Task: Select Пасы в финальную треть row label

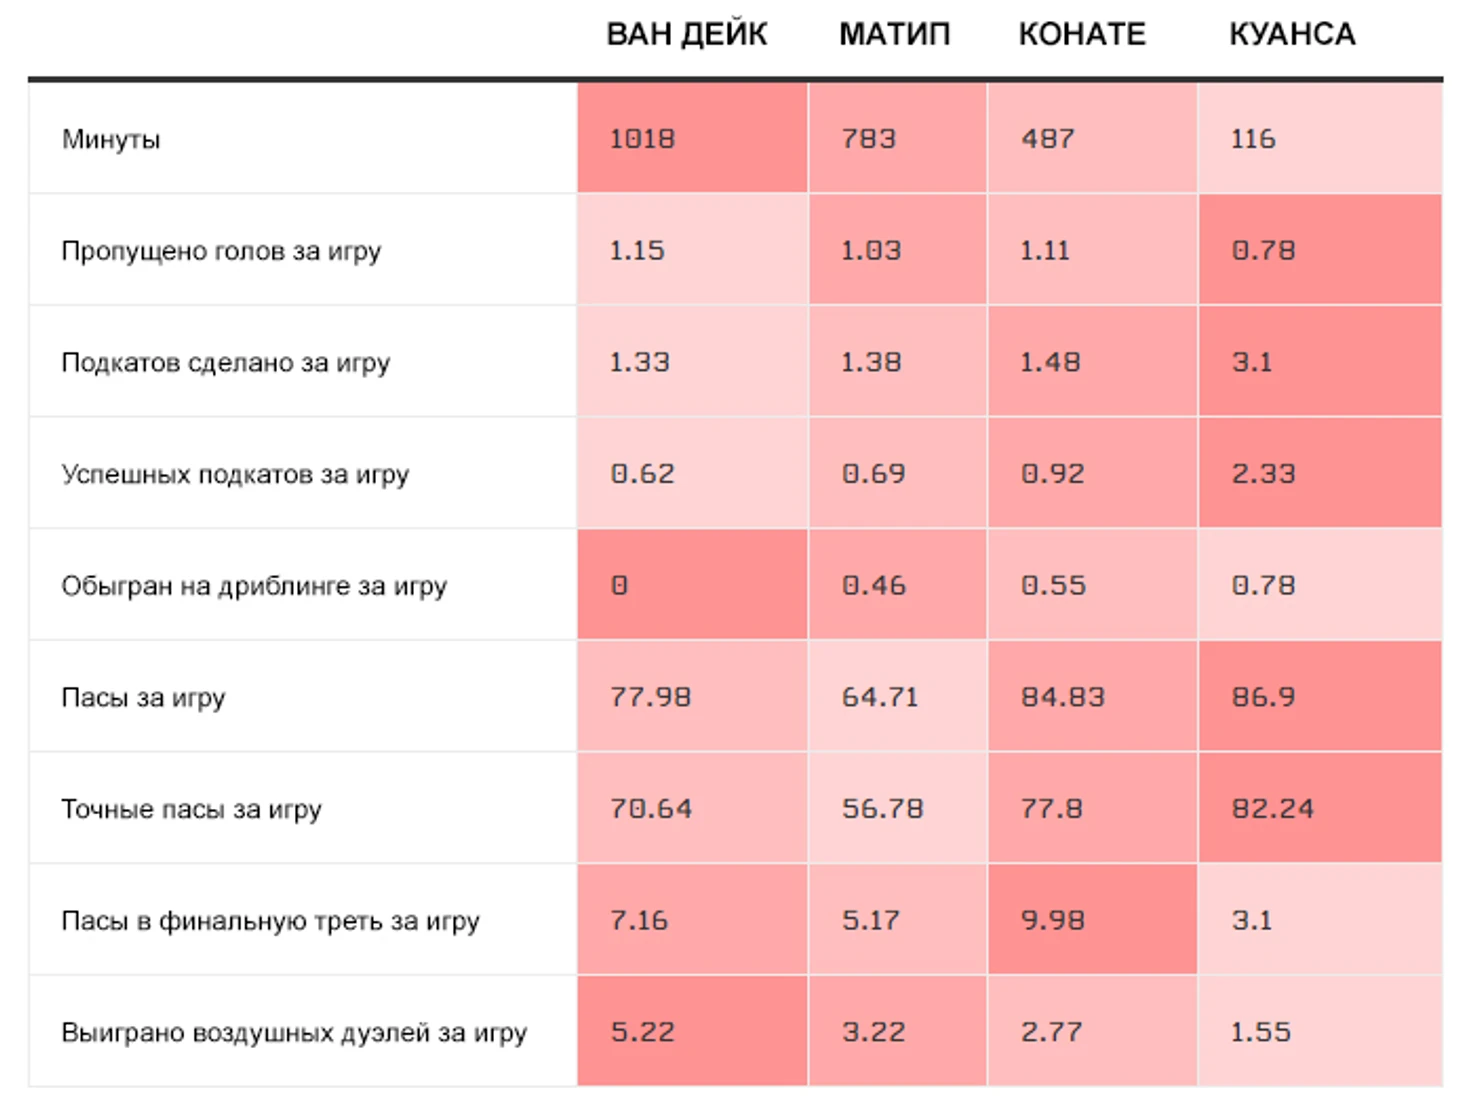Action: click(270, 921)
